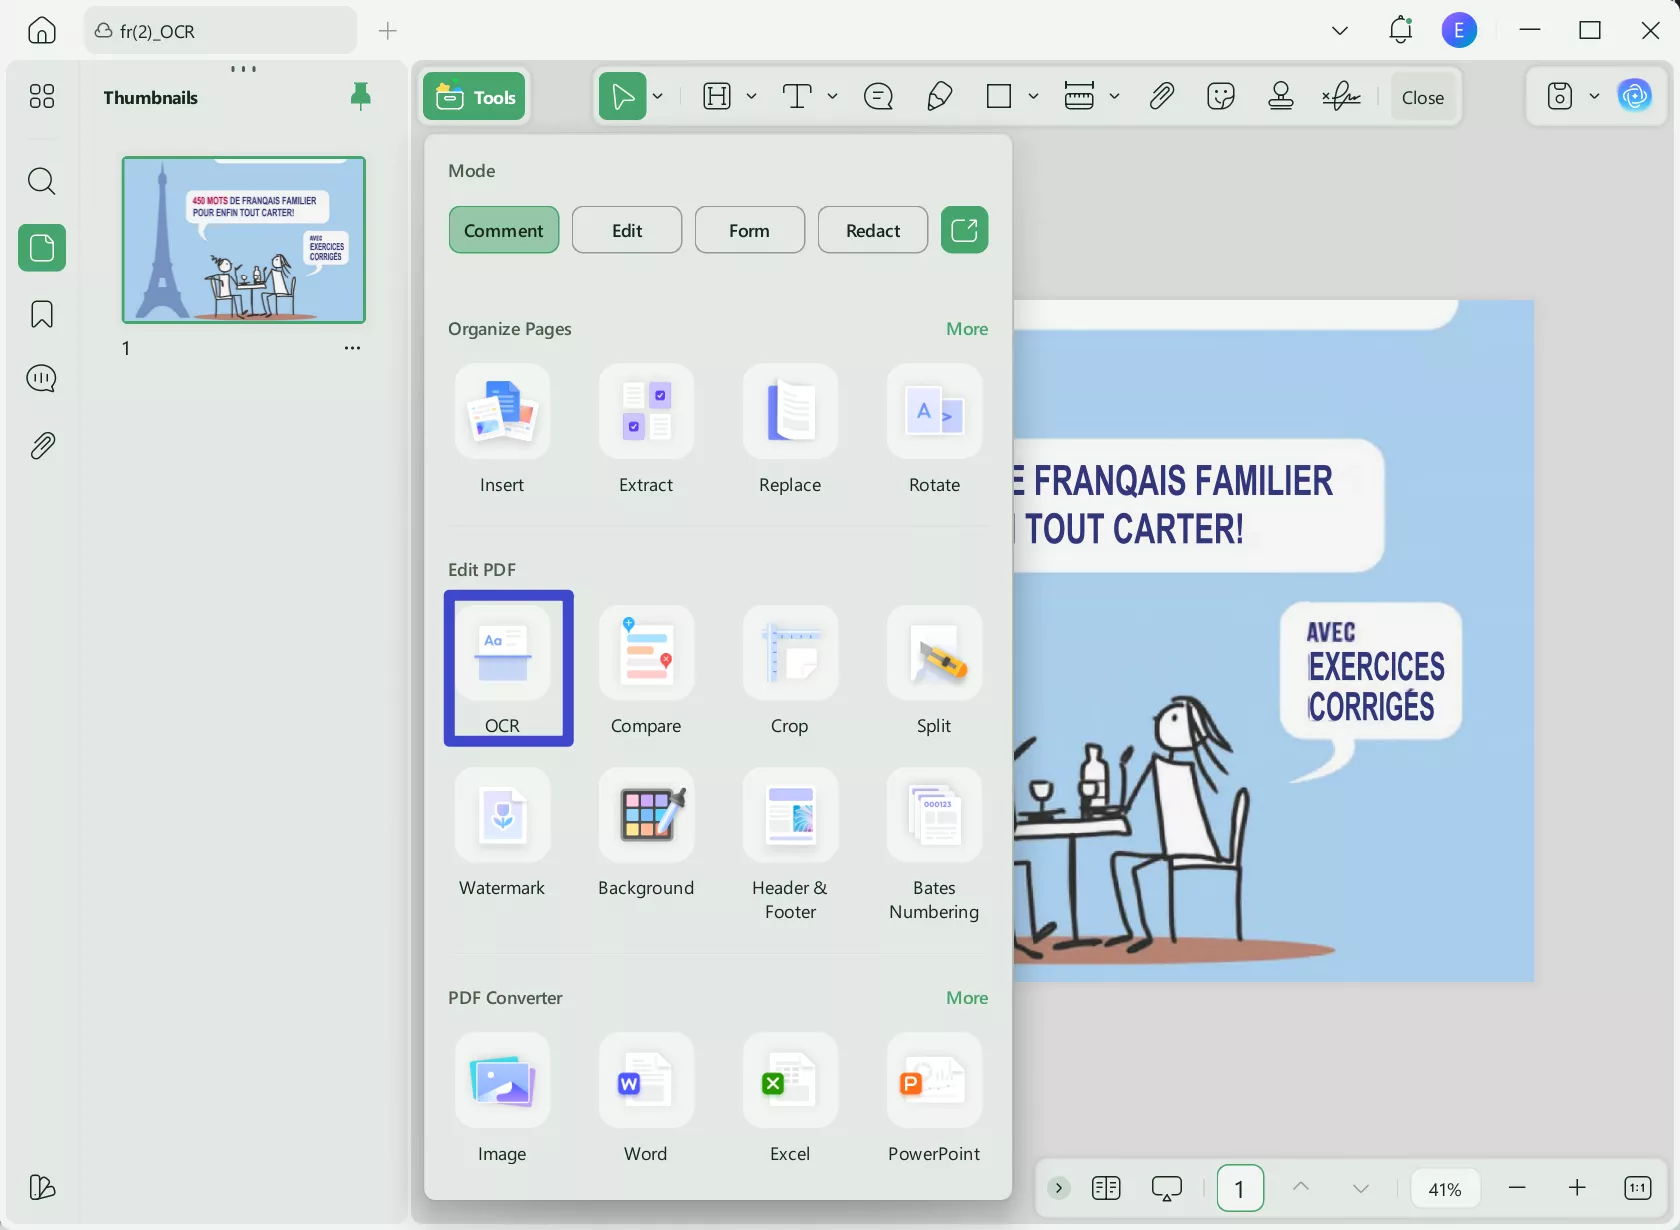Expand the text tool dropdown arrow
Screen dimensions: 1680x1230
coord(832,97)
